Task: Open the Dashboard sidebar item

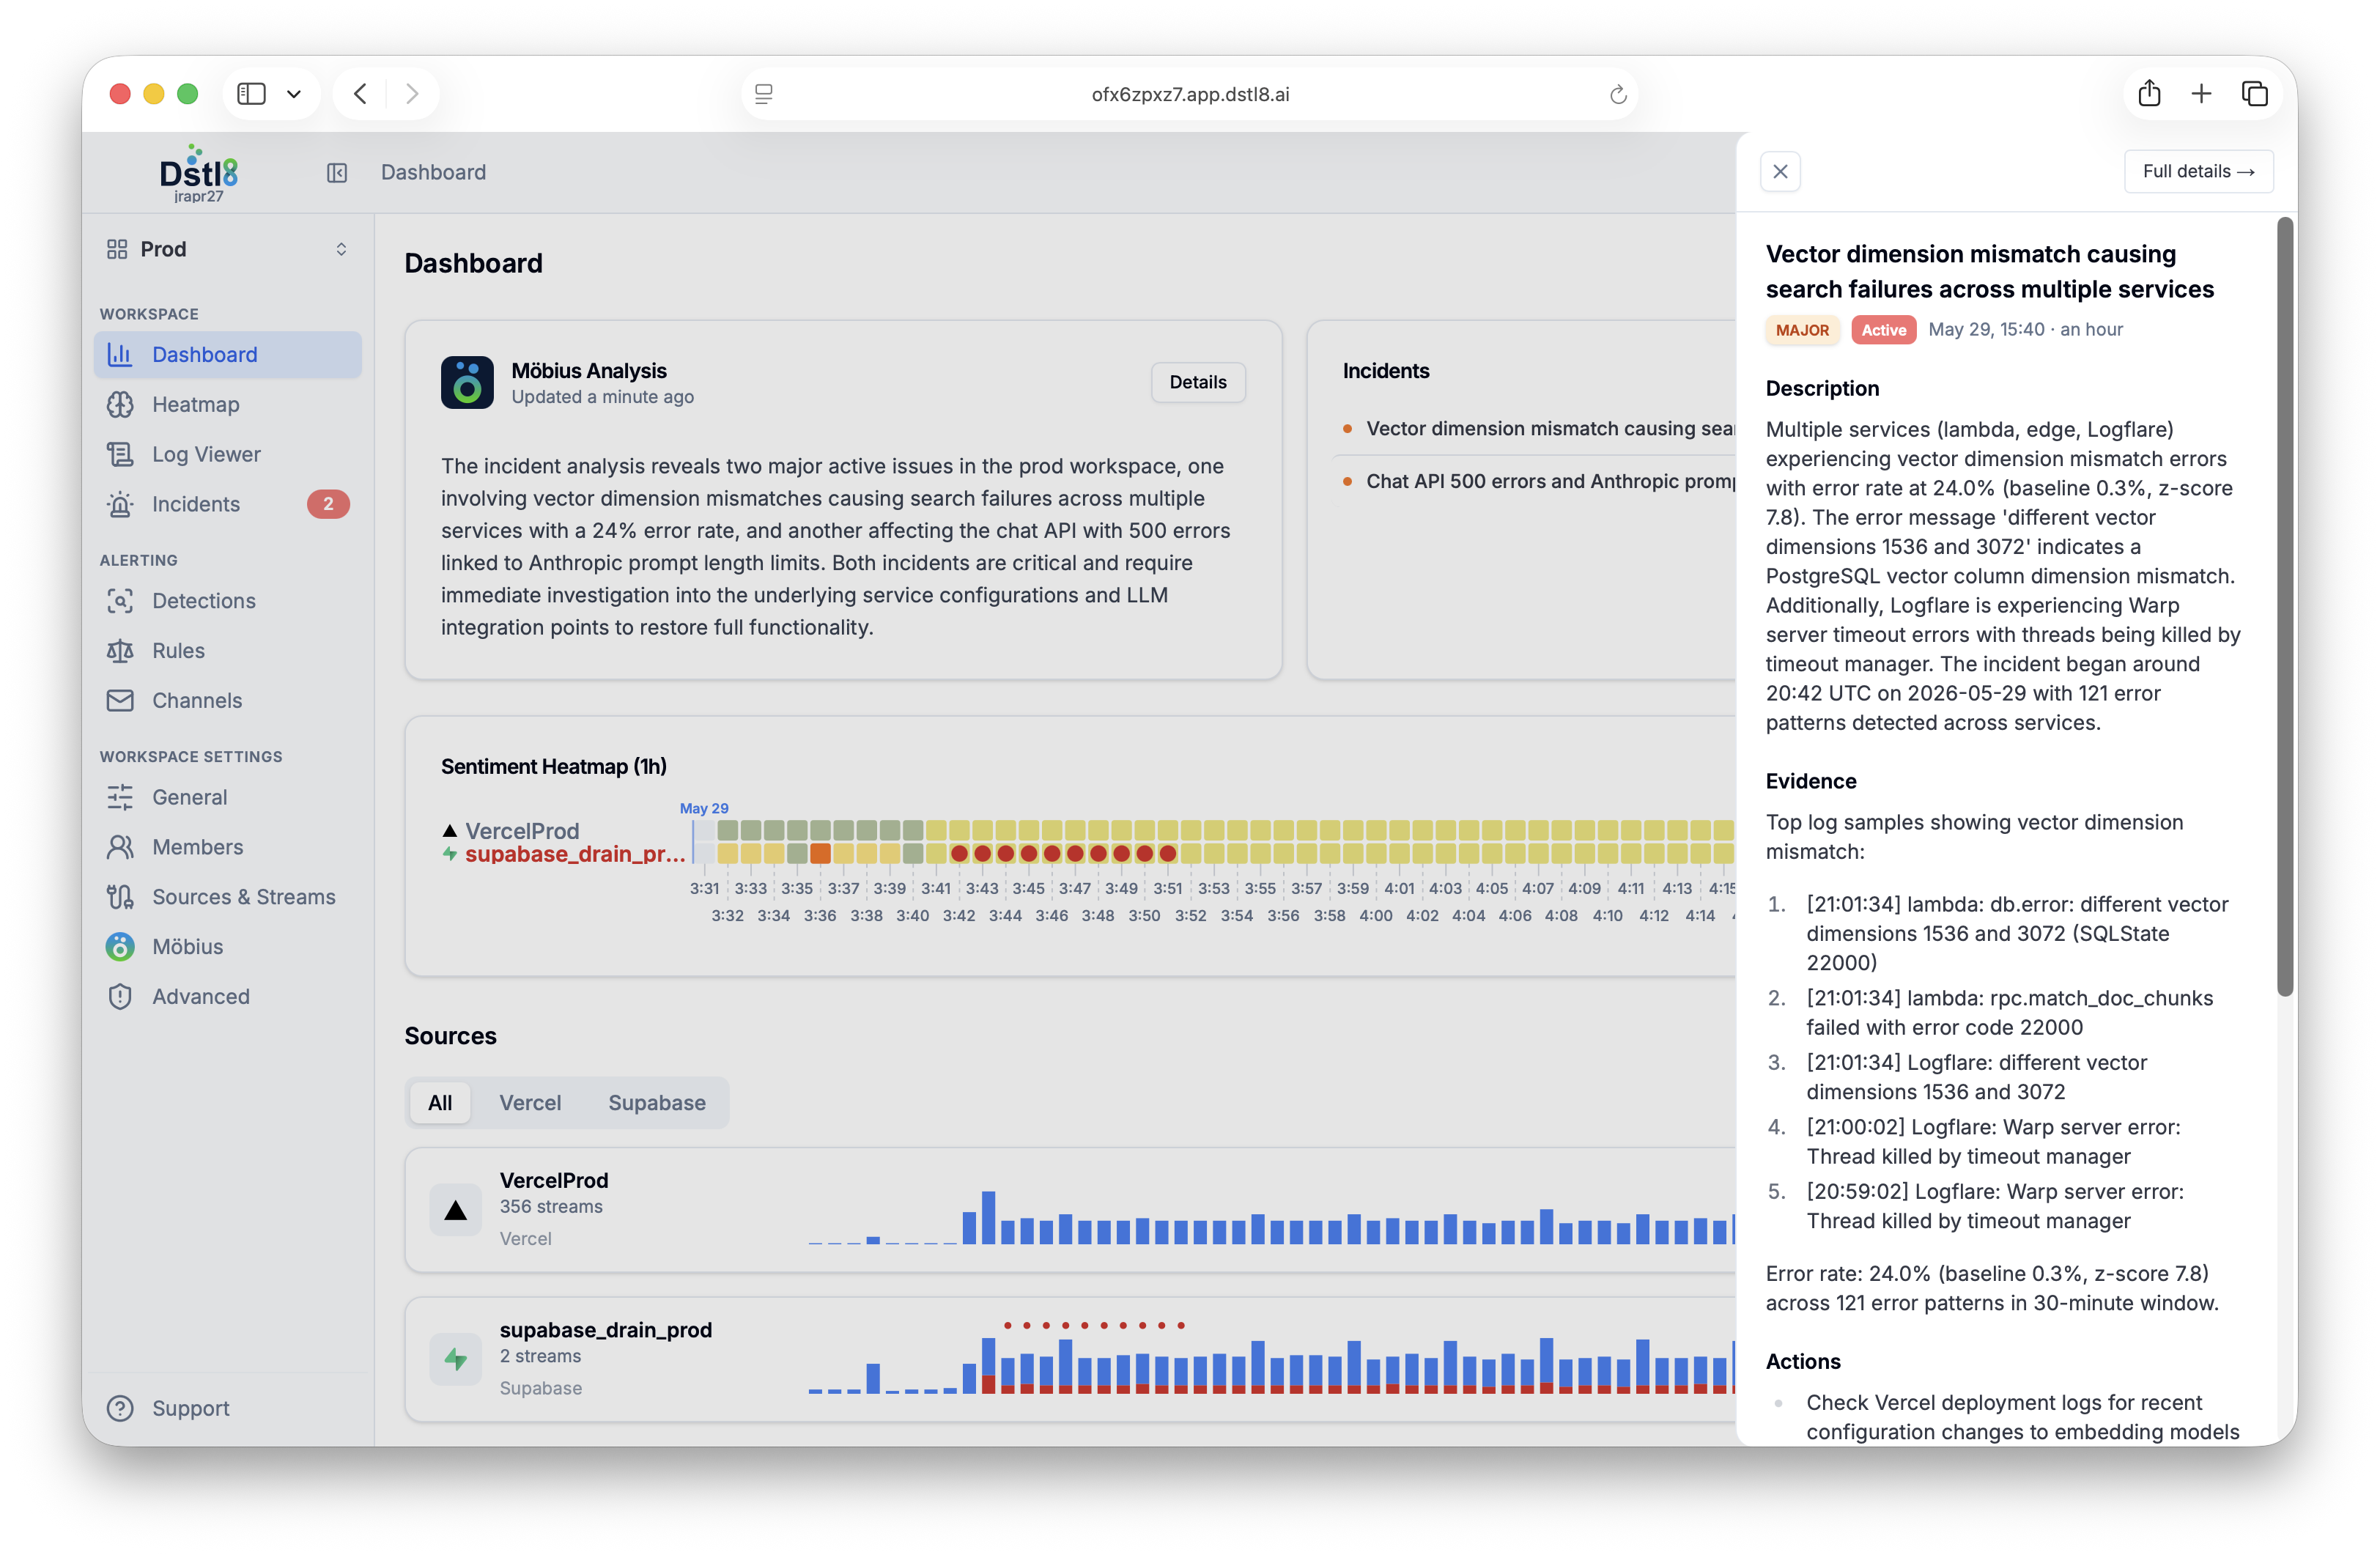Action: [x=228, y=355]
